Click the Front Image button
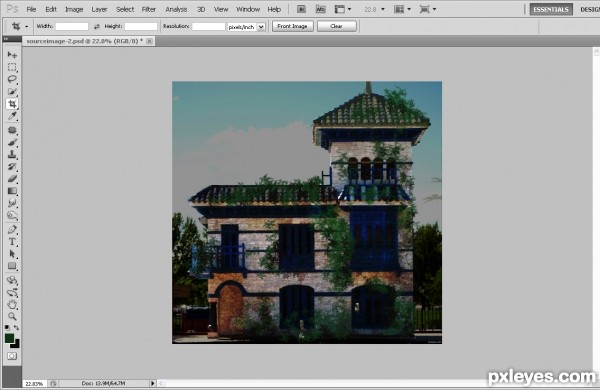The image size is (600, 390). (293, 26)
